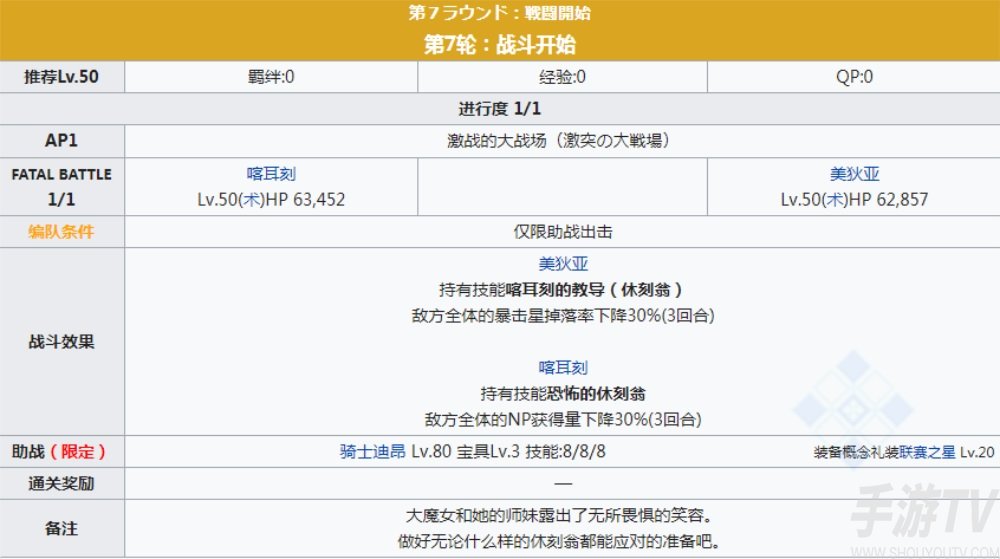Click the 第7轮：战斗开始 header title

click(499, 45)
